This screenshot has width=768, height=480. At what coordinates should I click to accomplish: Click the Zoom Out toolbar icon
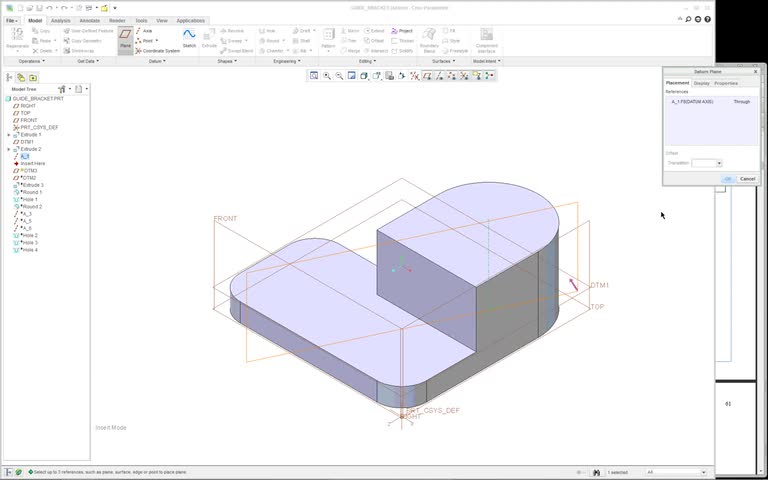339,75
